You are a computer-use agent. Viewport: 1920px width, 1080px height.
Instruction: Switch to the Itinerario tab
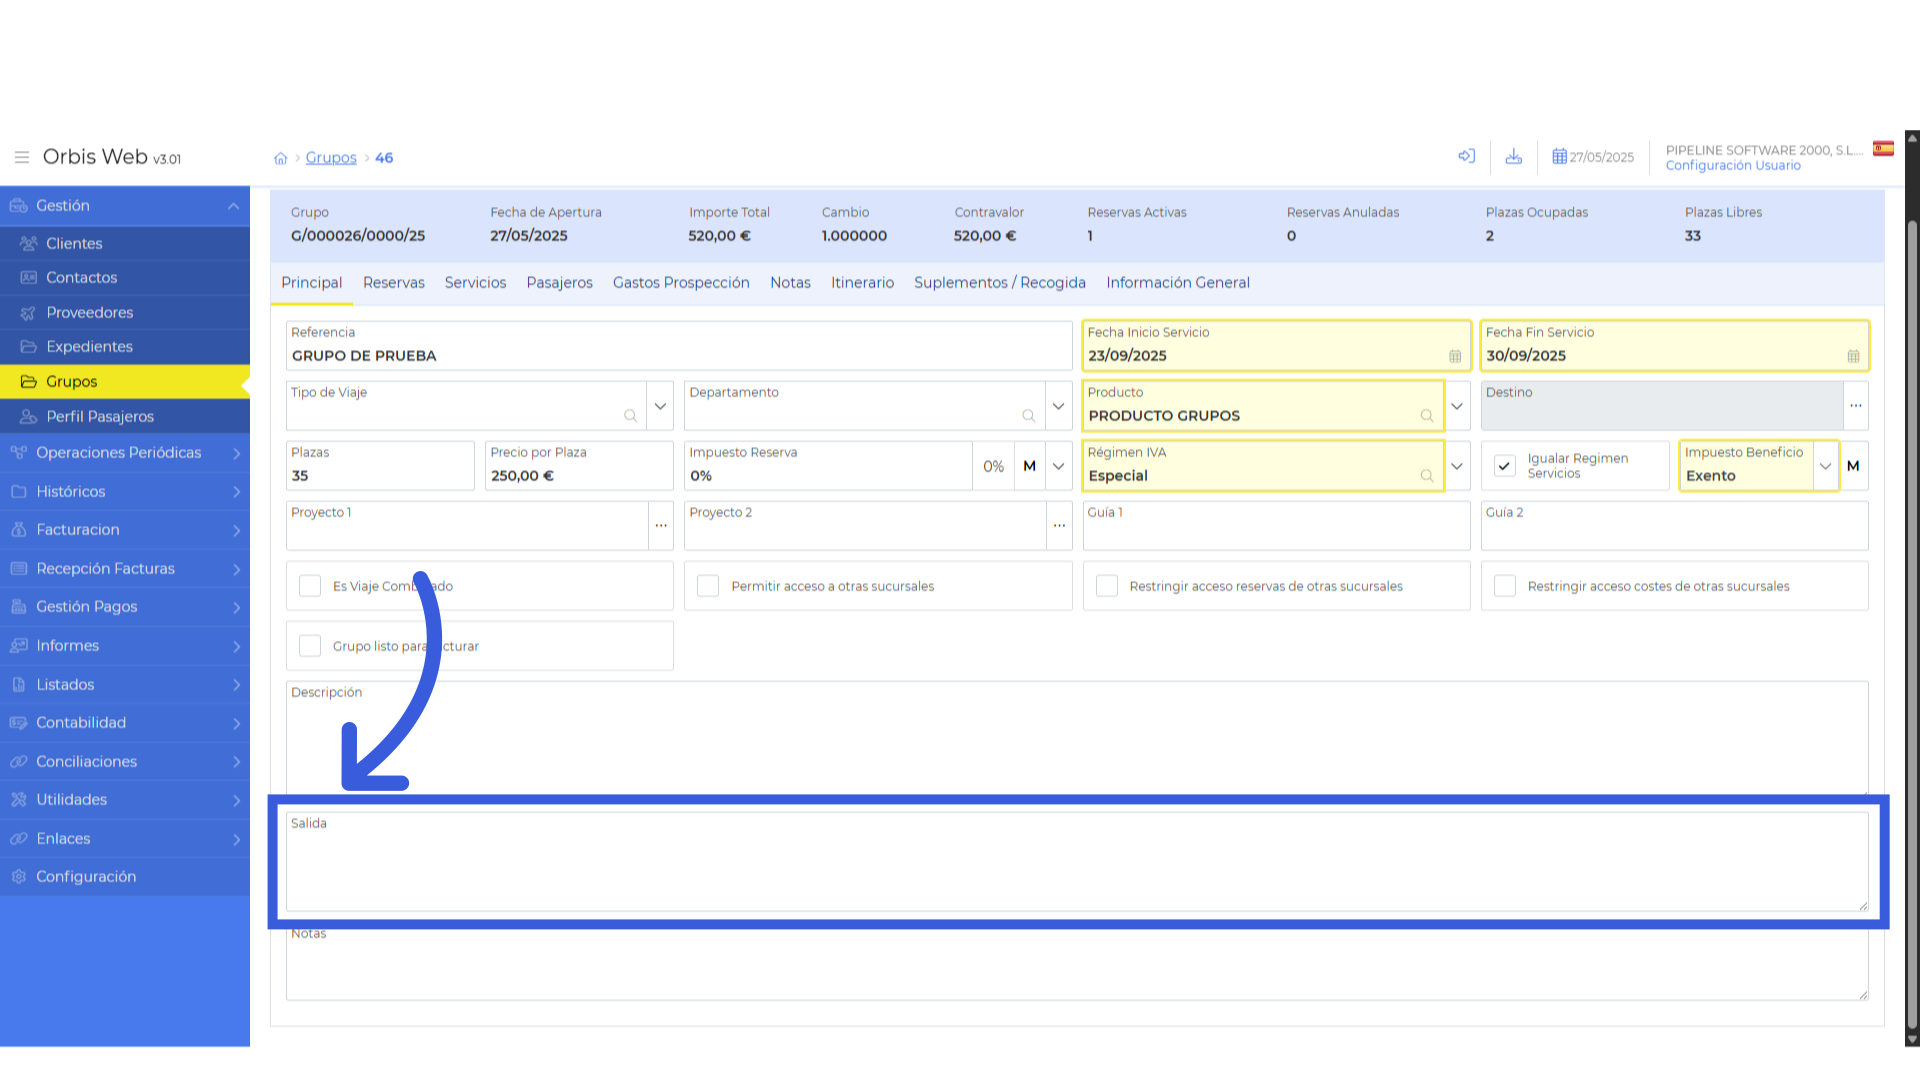[862, 283]
